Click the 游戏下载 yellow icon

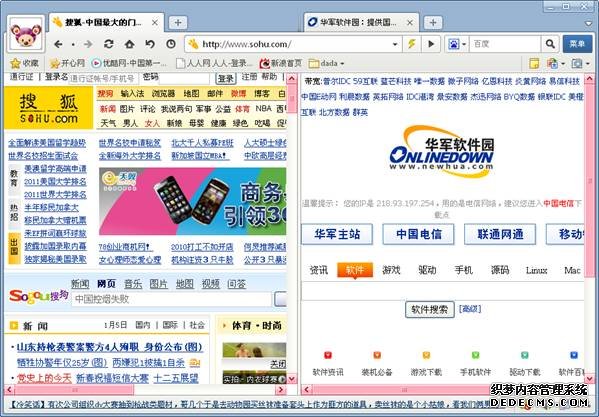(x=426, y=356)
